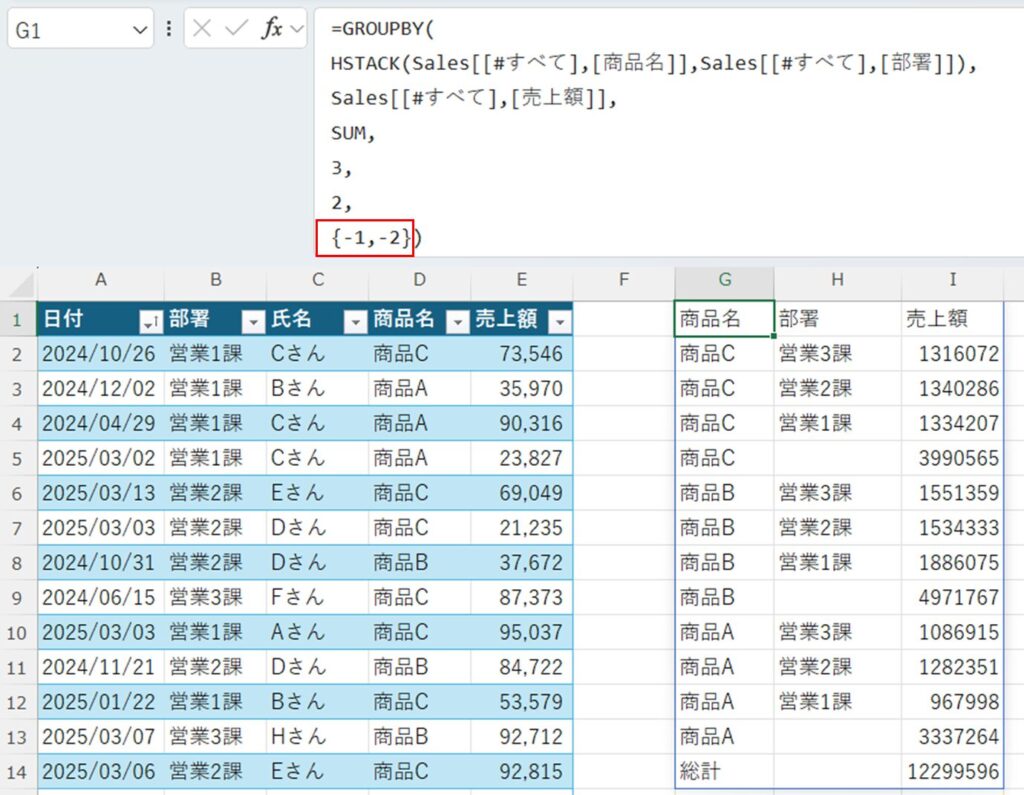1024x795 pixels.
Task: Select cell containing Aさん
Action: [318, 632]
